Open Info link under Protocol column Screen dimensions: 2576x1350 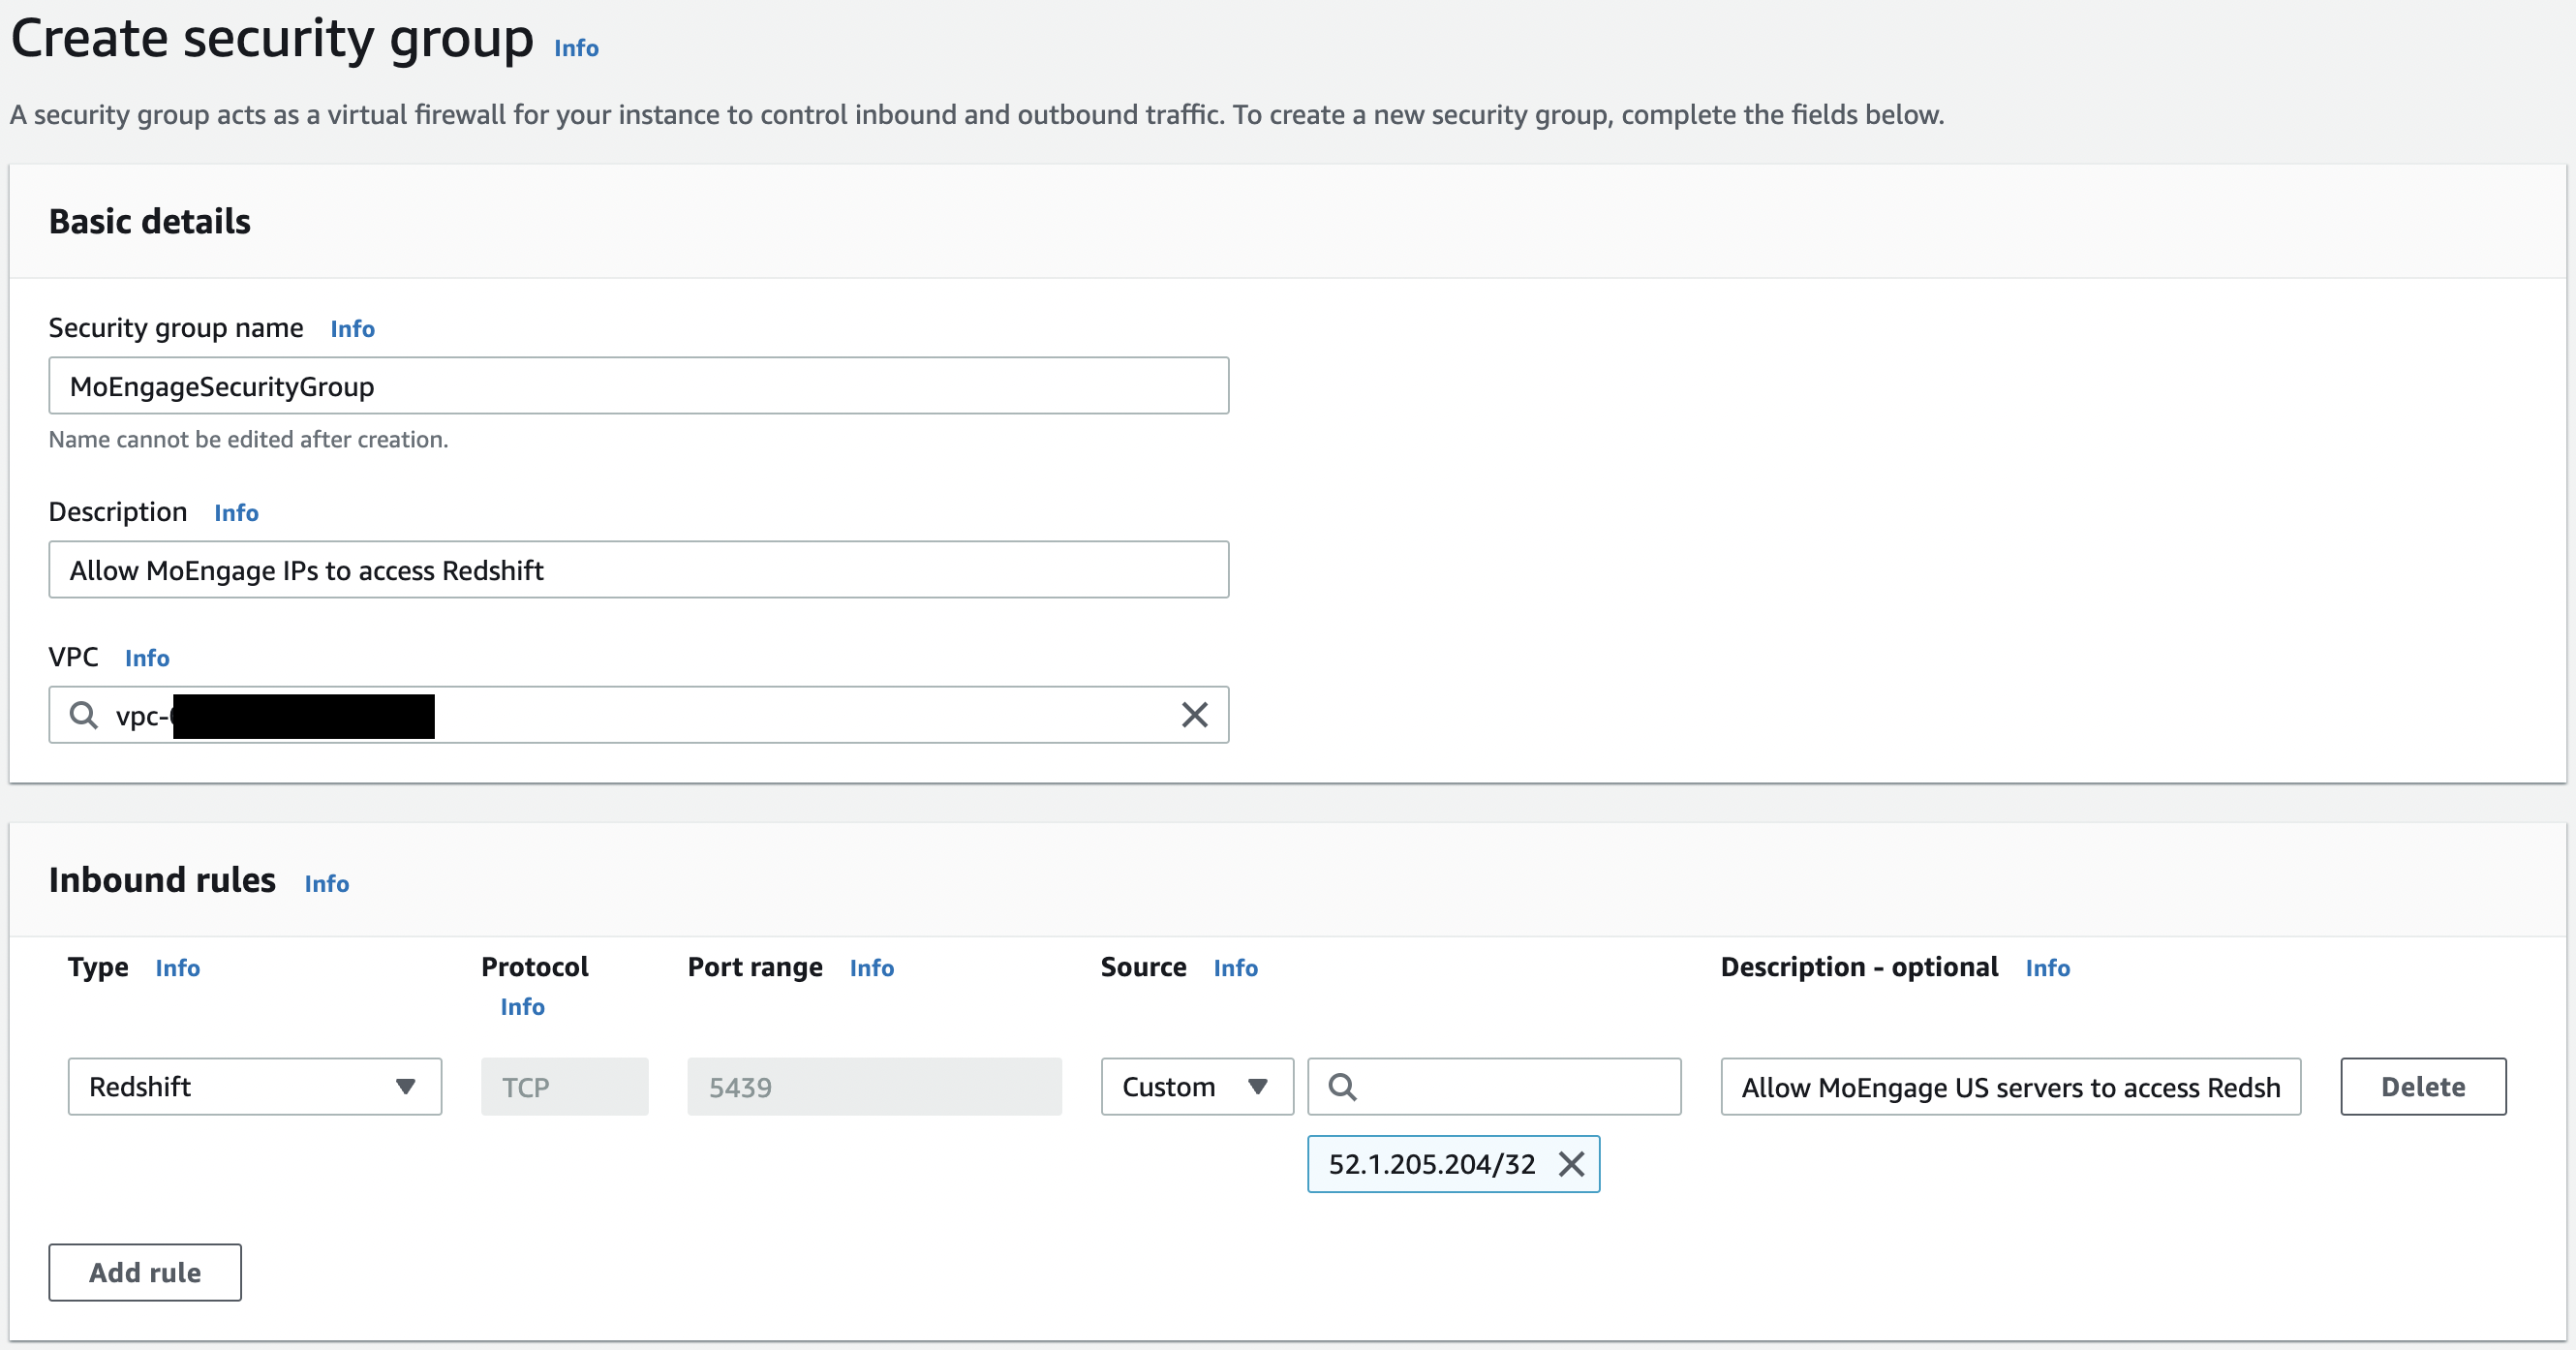(523, 1007)
